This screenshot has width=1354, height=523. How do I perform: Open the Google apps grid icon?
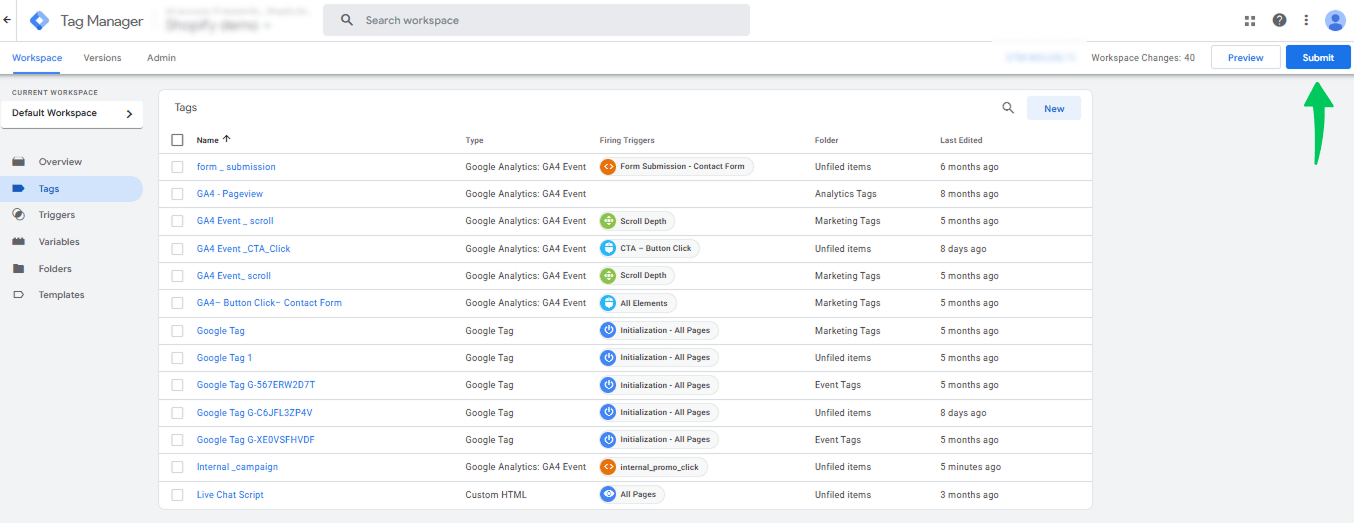pyautogui.click(x=1250, y=20)
